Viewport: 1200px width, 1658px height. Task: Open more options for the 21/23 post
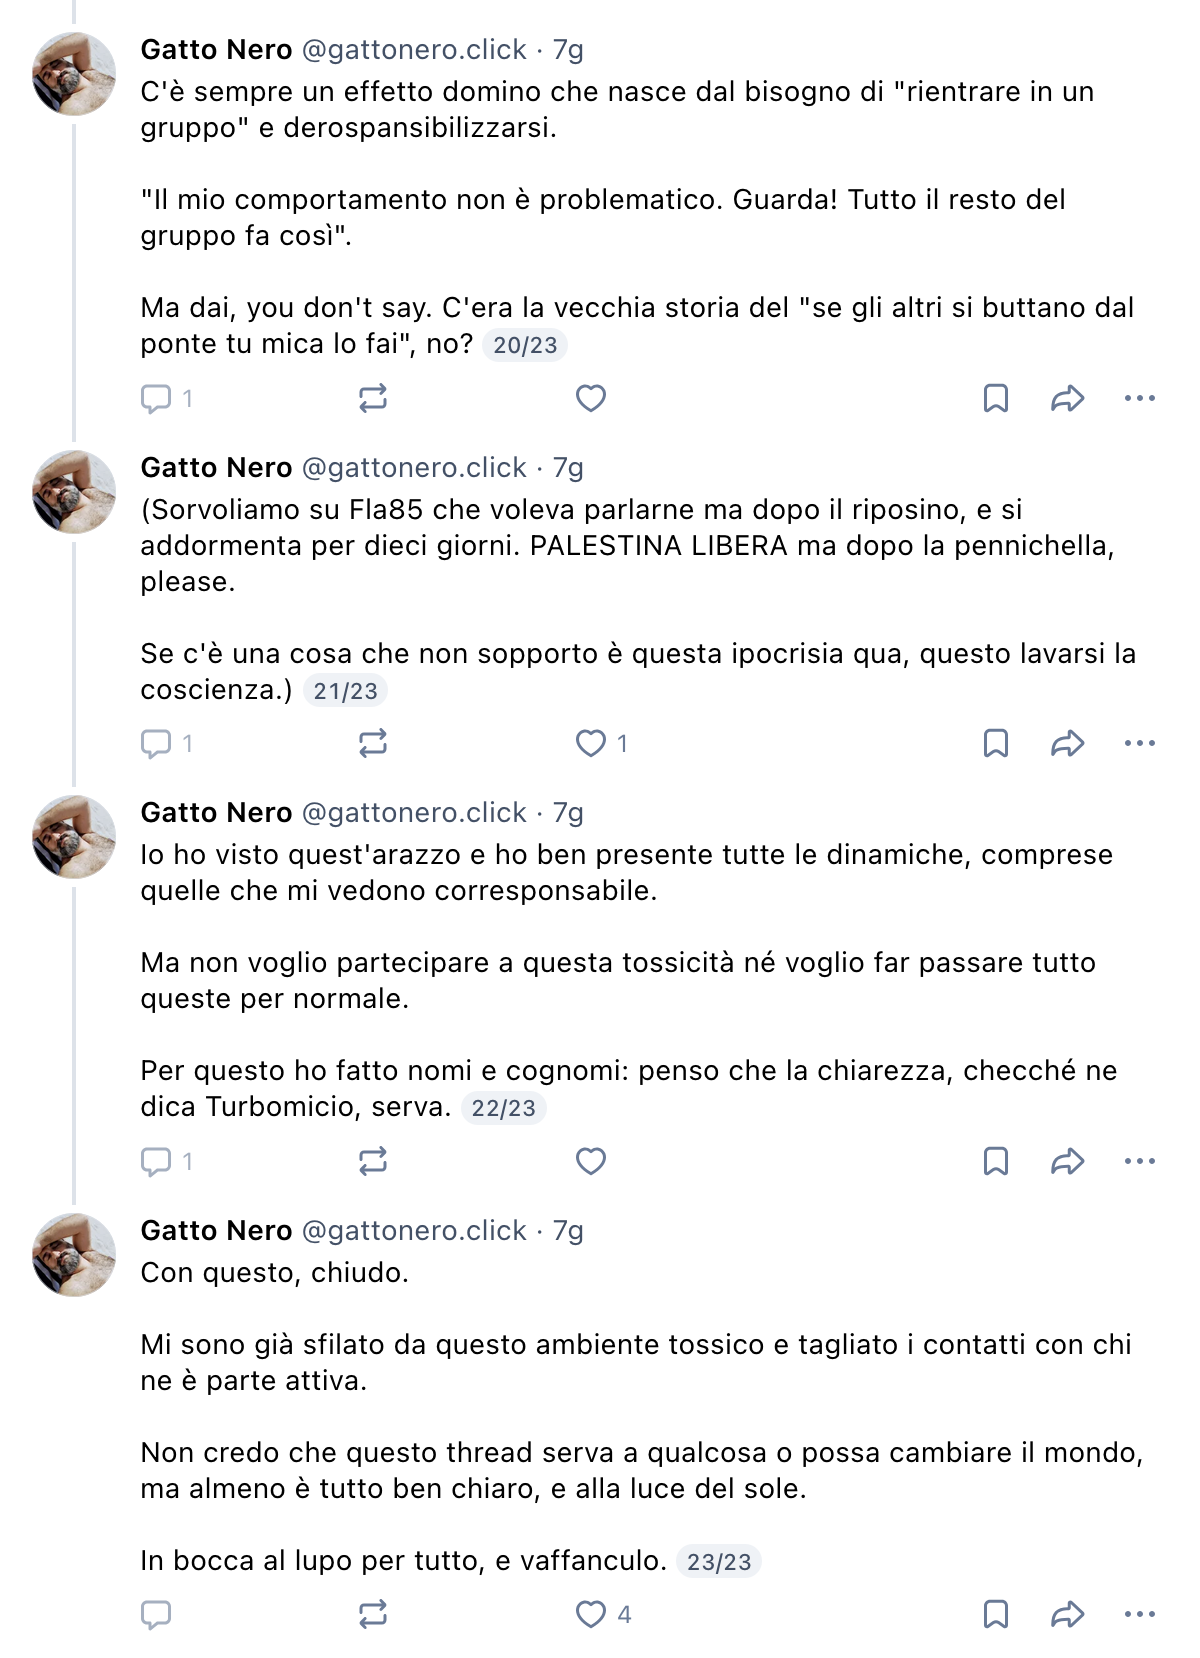(x=1140, y=744)
